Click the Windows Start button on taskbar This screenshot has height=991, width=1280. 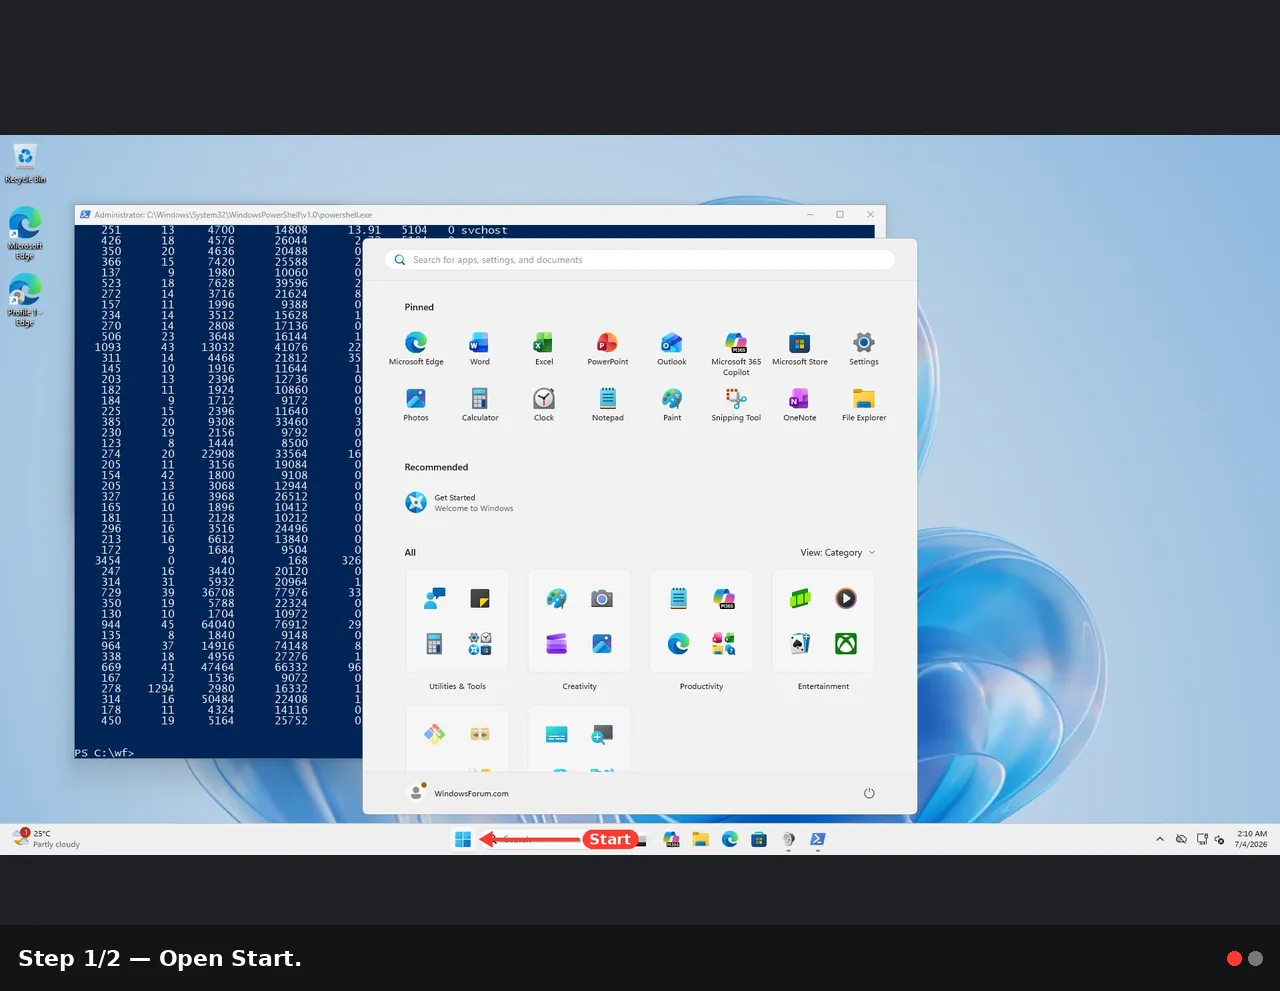point(463,839)
